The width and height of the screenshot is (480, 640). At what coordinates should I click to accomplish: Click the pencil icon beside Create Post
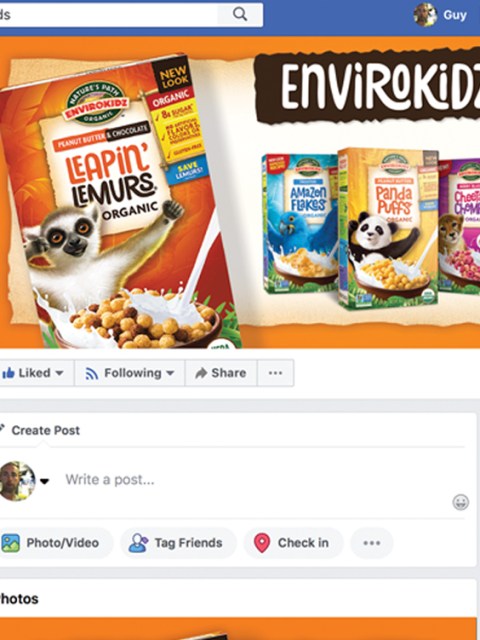click(2, 428)
